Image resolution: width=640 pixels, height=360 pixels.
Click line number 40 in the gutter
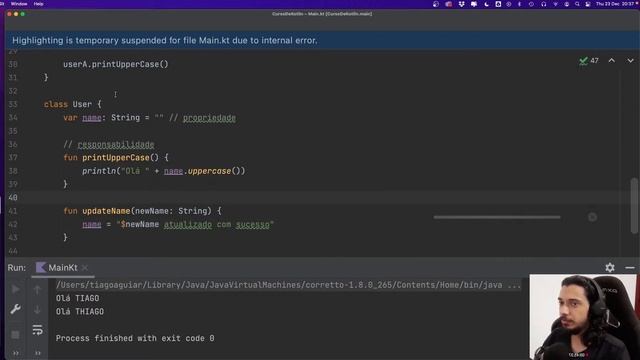click(x=13, y=198)
